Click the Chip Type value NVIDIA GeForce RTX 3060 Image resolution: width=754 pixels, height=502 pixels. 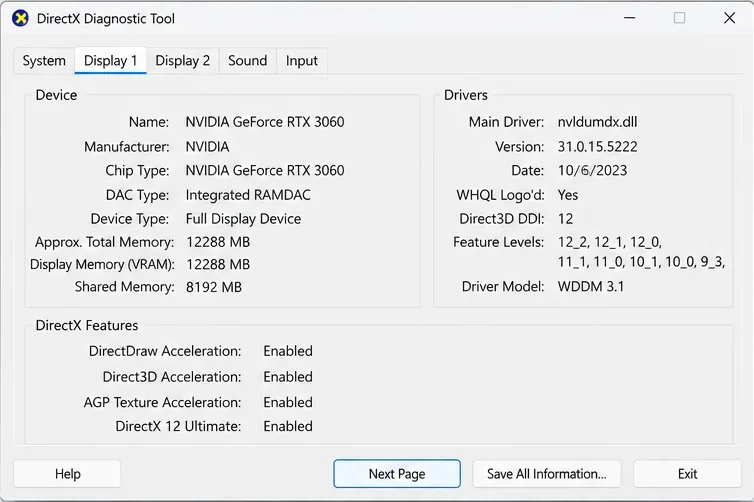click(x=265, y=171)
